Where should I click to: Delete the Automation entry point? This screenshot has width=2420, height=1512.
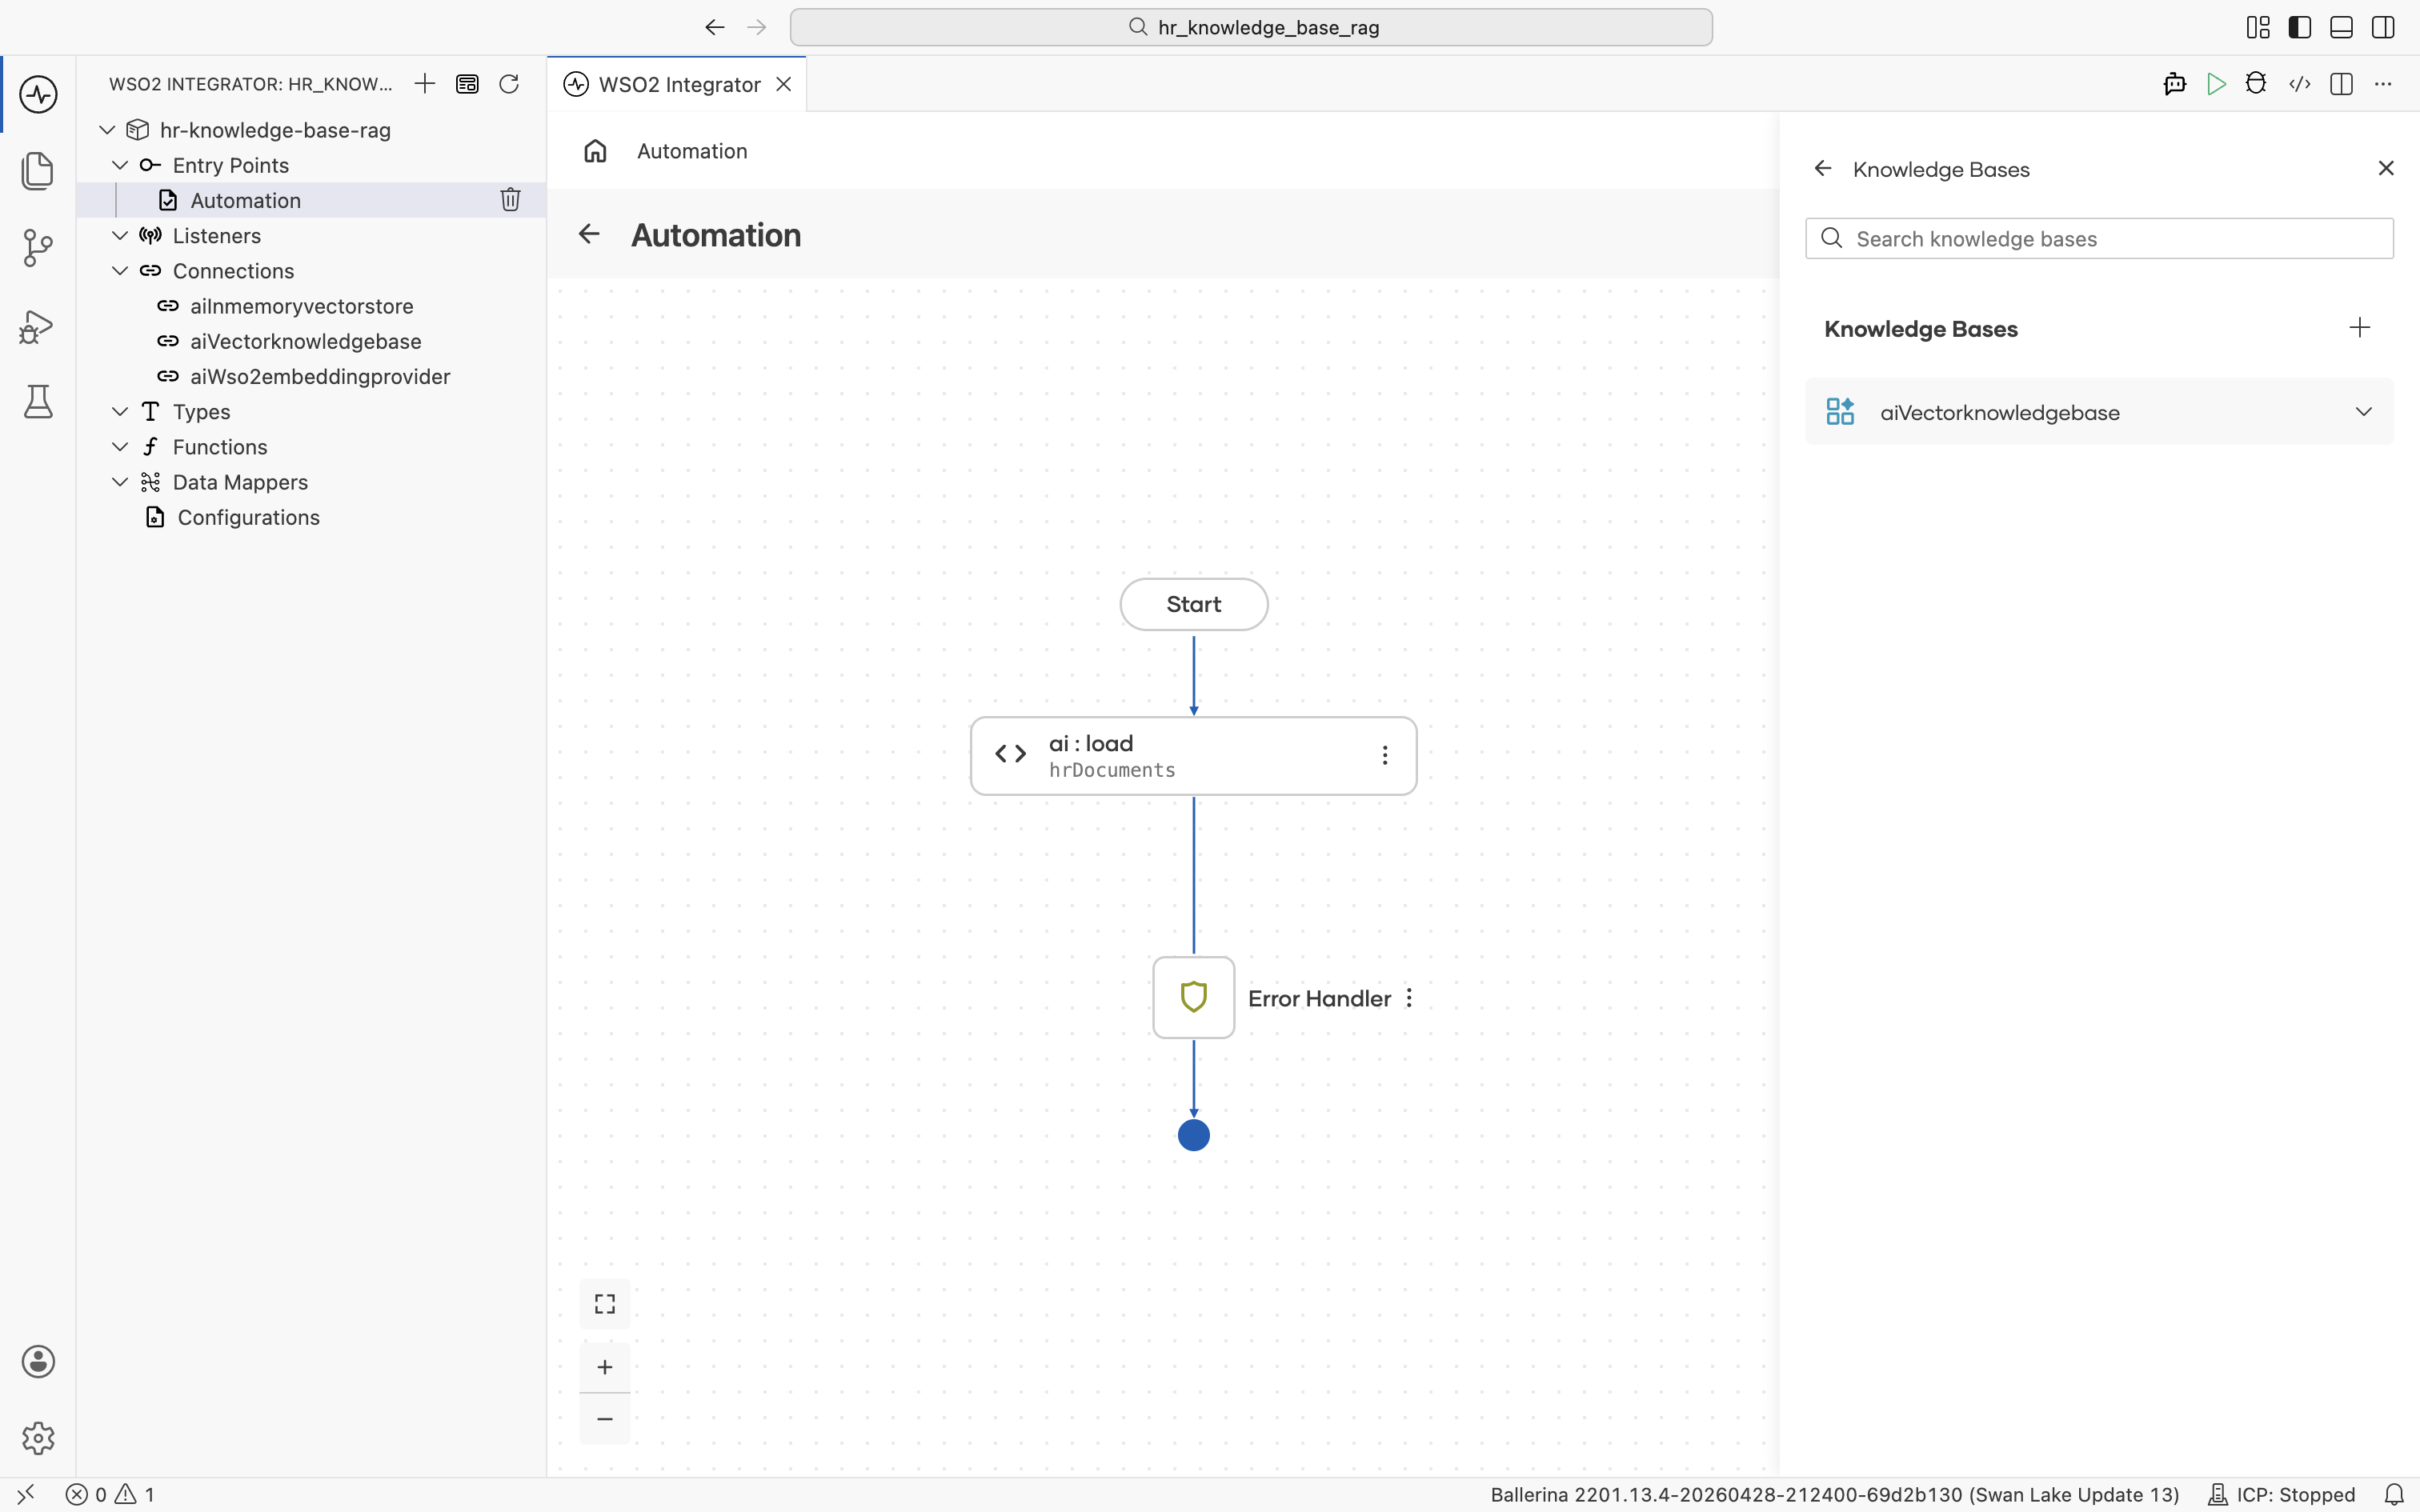click(510, 200)
